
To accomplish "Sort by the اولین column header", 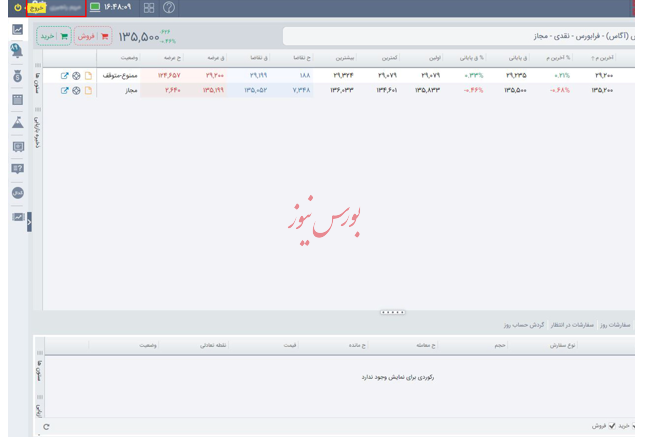I will point(435,58).
